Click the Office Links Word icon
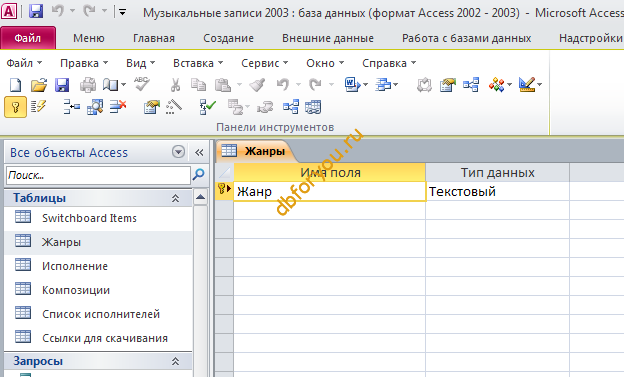Viewport: 624px width, 377px height. click(x=352, y=85)
